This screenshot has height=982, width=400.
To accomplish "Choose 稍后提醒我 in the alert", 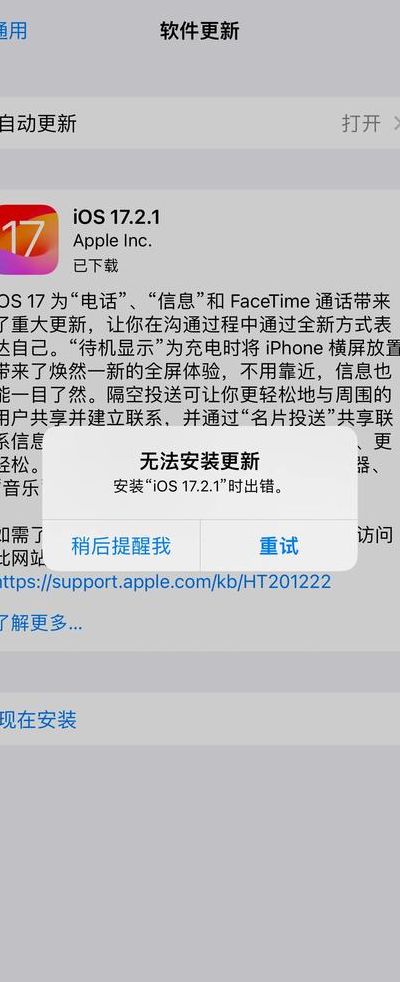I will click(x=121, y=545).
